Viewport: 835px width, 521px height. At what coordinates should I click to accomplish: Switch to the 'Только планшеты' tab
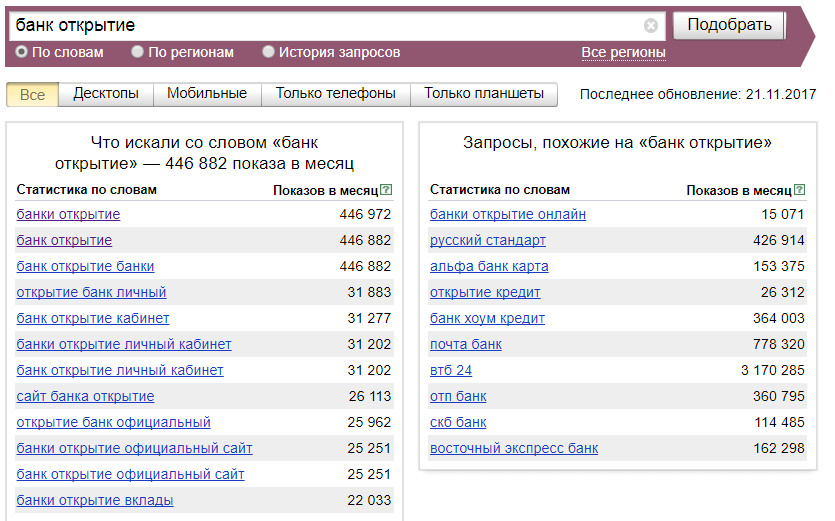tap(484, 94)
